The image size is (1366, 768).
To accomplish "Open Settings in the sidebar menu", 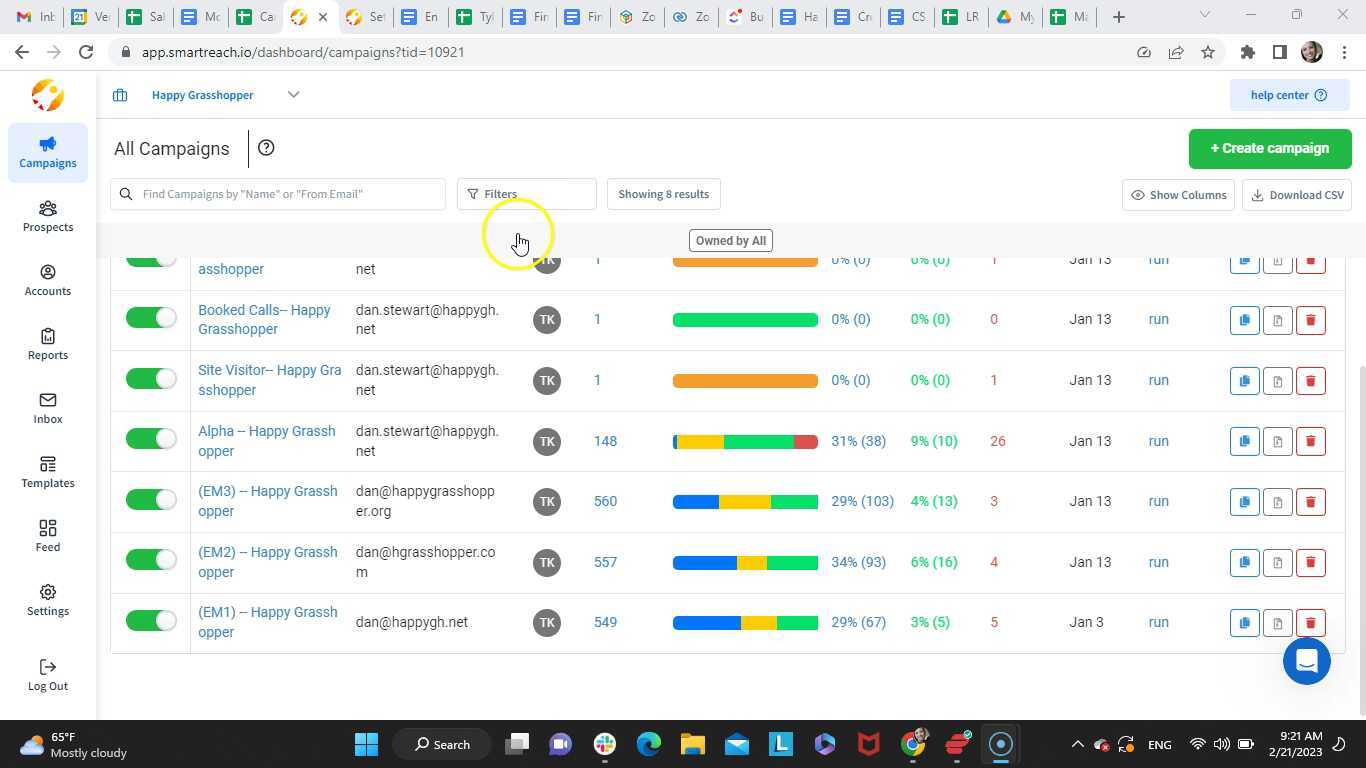I will click(48, 600).
